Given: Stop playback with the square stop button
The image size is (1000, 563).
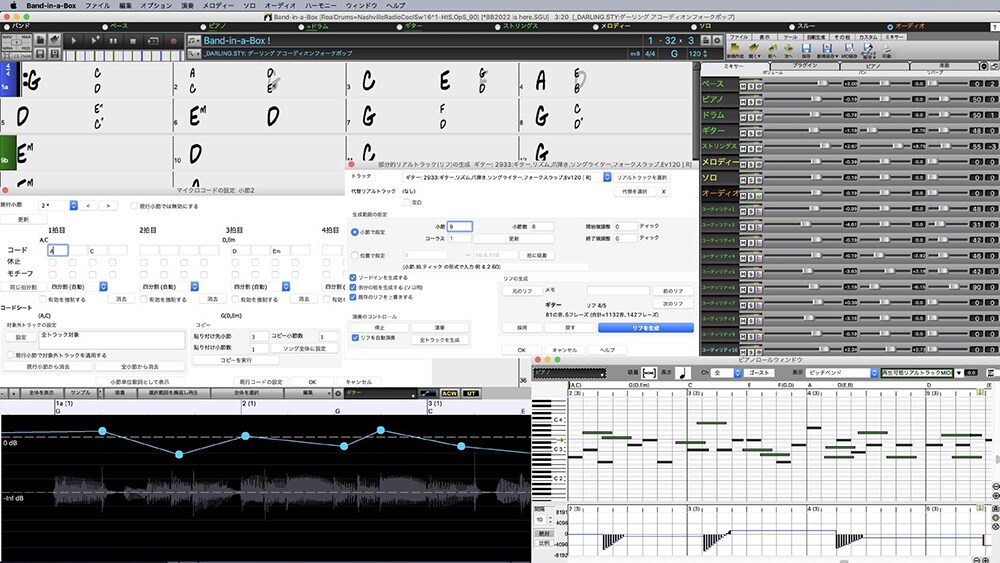Looking at the screenshot, I should 133,40.
